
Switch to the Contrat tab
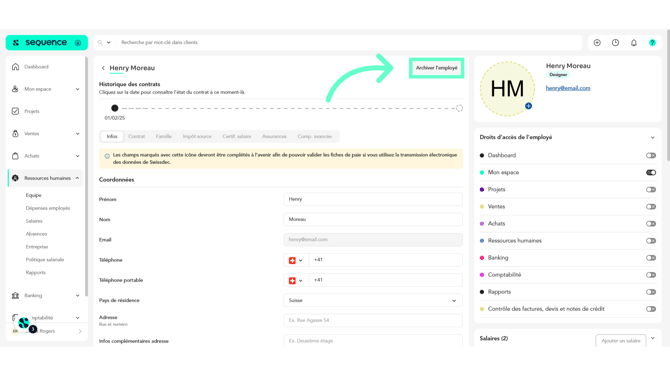pyautogui.click(x=137, y=136)
